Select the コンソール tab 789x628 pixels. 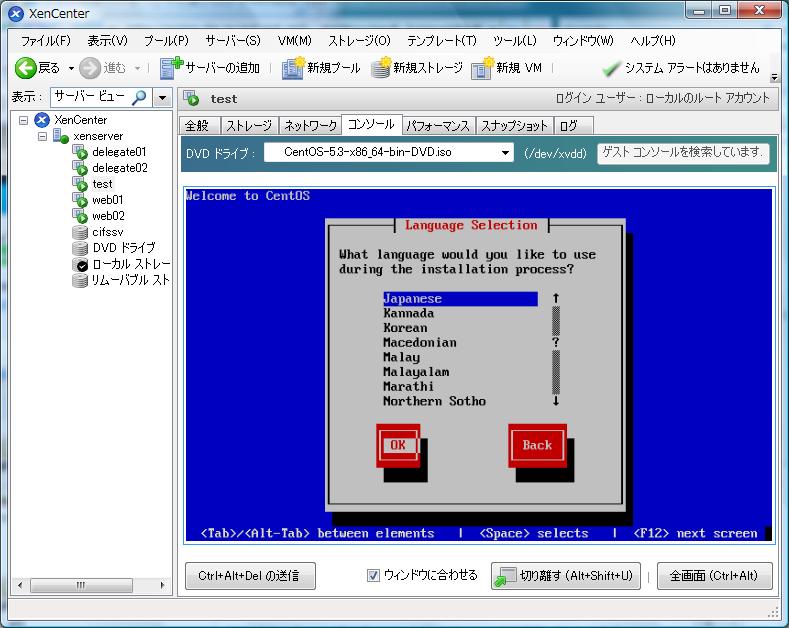371,124
